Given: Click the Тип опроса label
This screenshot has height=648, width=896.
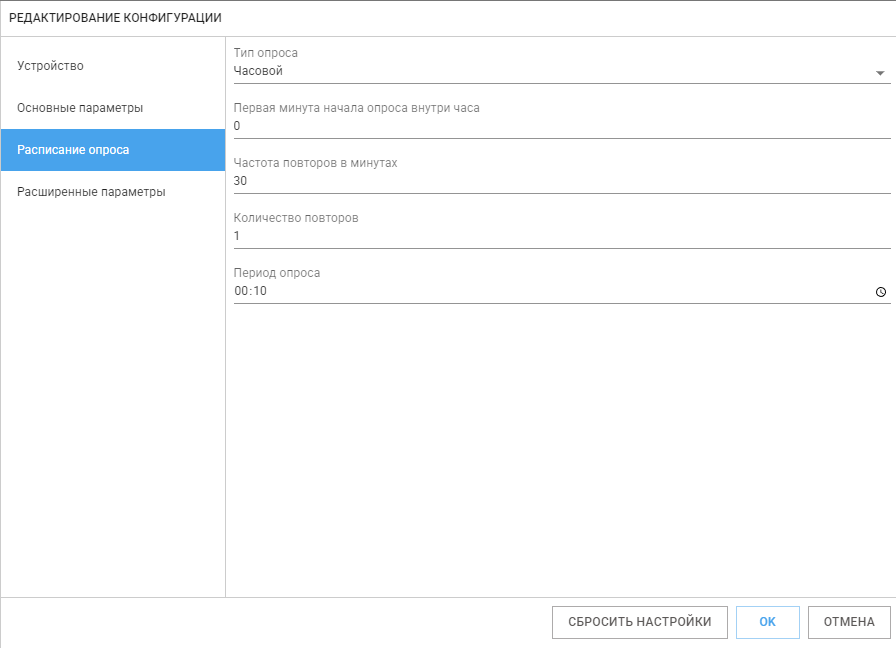Looking at the screenshot, I should click(x=266, y=53).
